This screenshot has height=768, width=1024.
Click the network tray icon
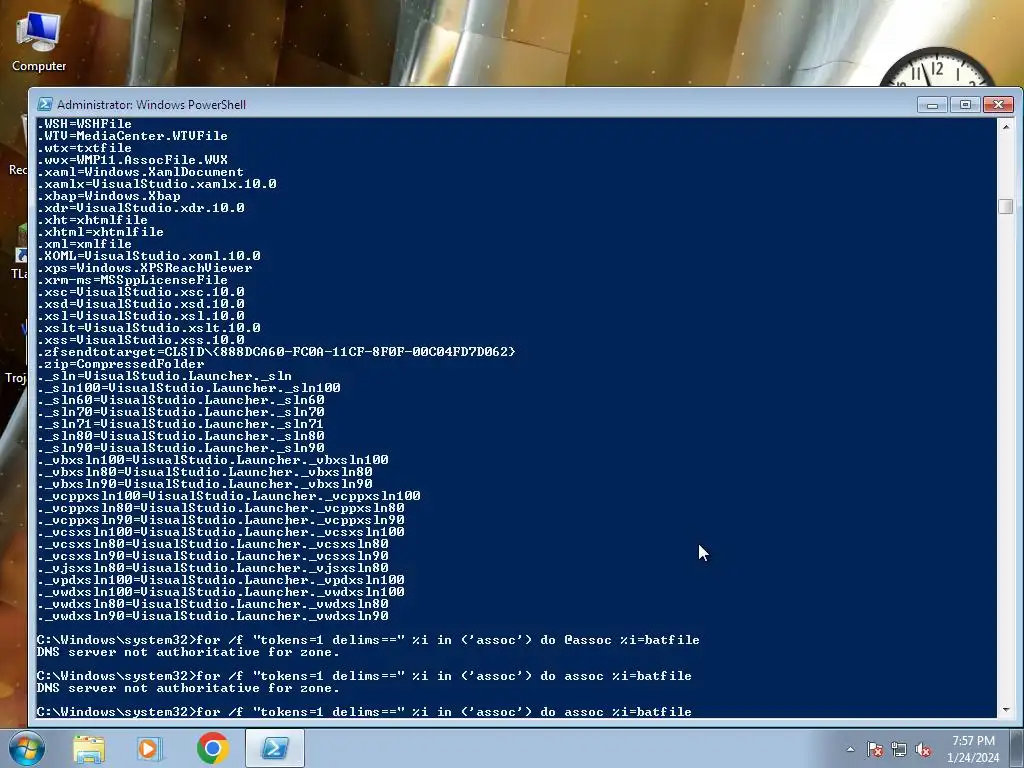pos(899,750)
